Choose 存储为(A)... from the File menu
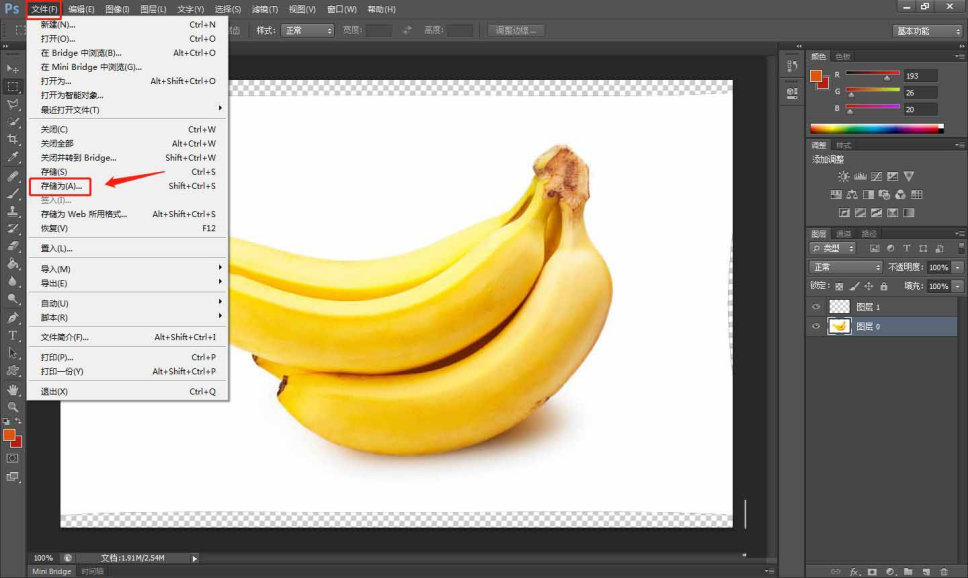 [x=61, y=186]
